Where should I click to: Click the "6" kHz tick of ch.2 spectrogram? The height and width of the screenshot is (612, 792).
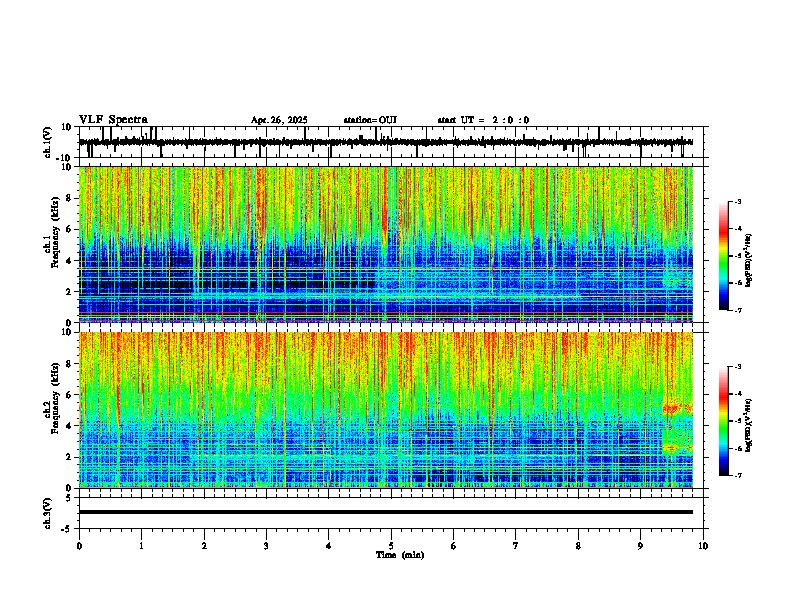pos(69,395)
